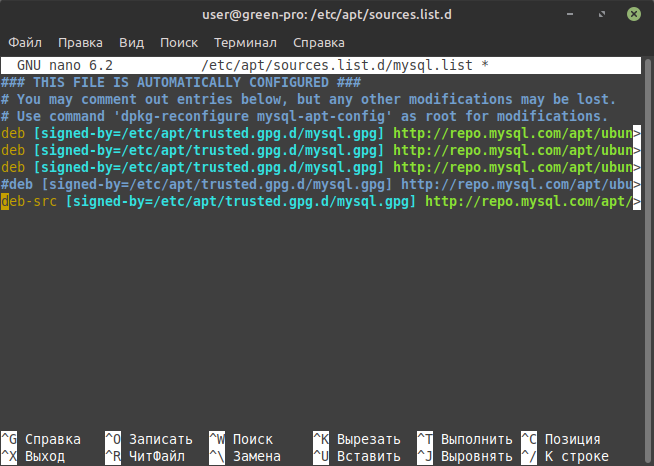This screenshot has height=466, width=654.
Task: Open the Вид menu
Action: (131, 44)
